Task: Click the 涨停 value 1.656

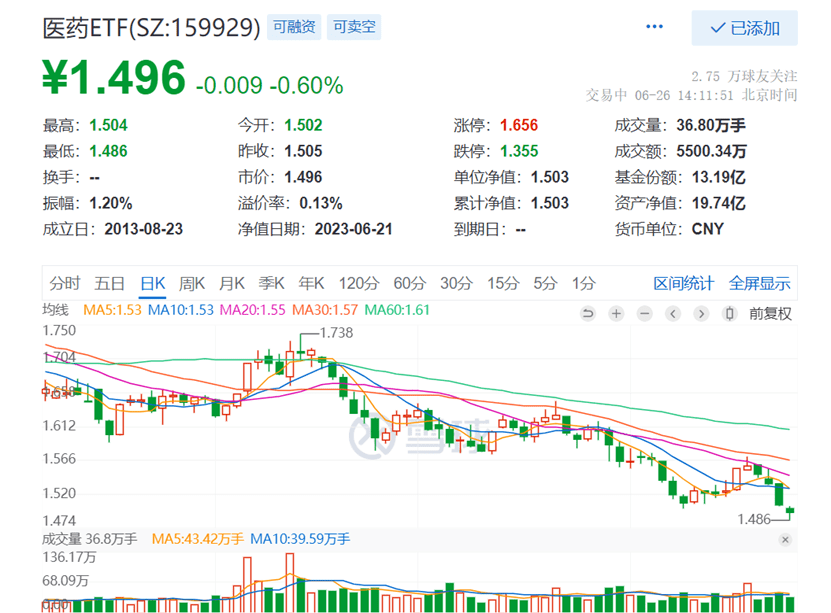Action: point(519,126)
